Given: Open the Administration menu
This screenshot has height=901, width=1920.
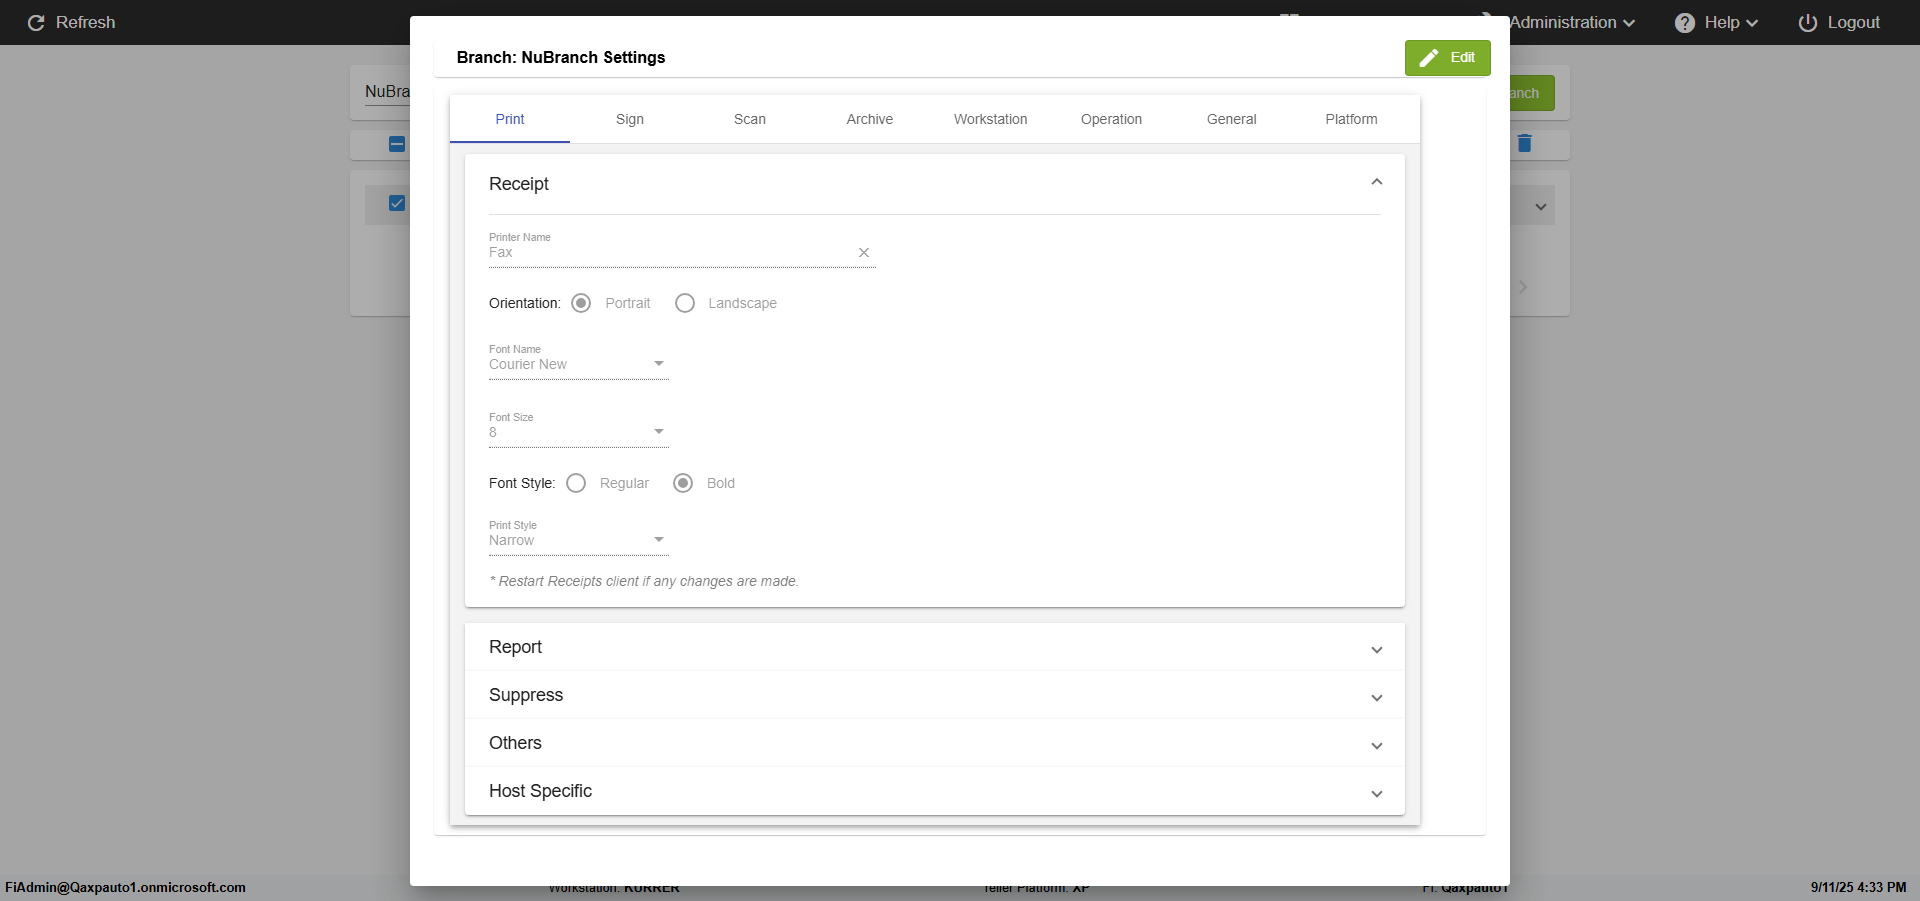Looking at the screenshot, I should coord(1572,22).
